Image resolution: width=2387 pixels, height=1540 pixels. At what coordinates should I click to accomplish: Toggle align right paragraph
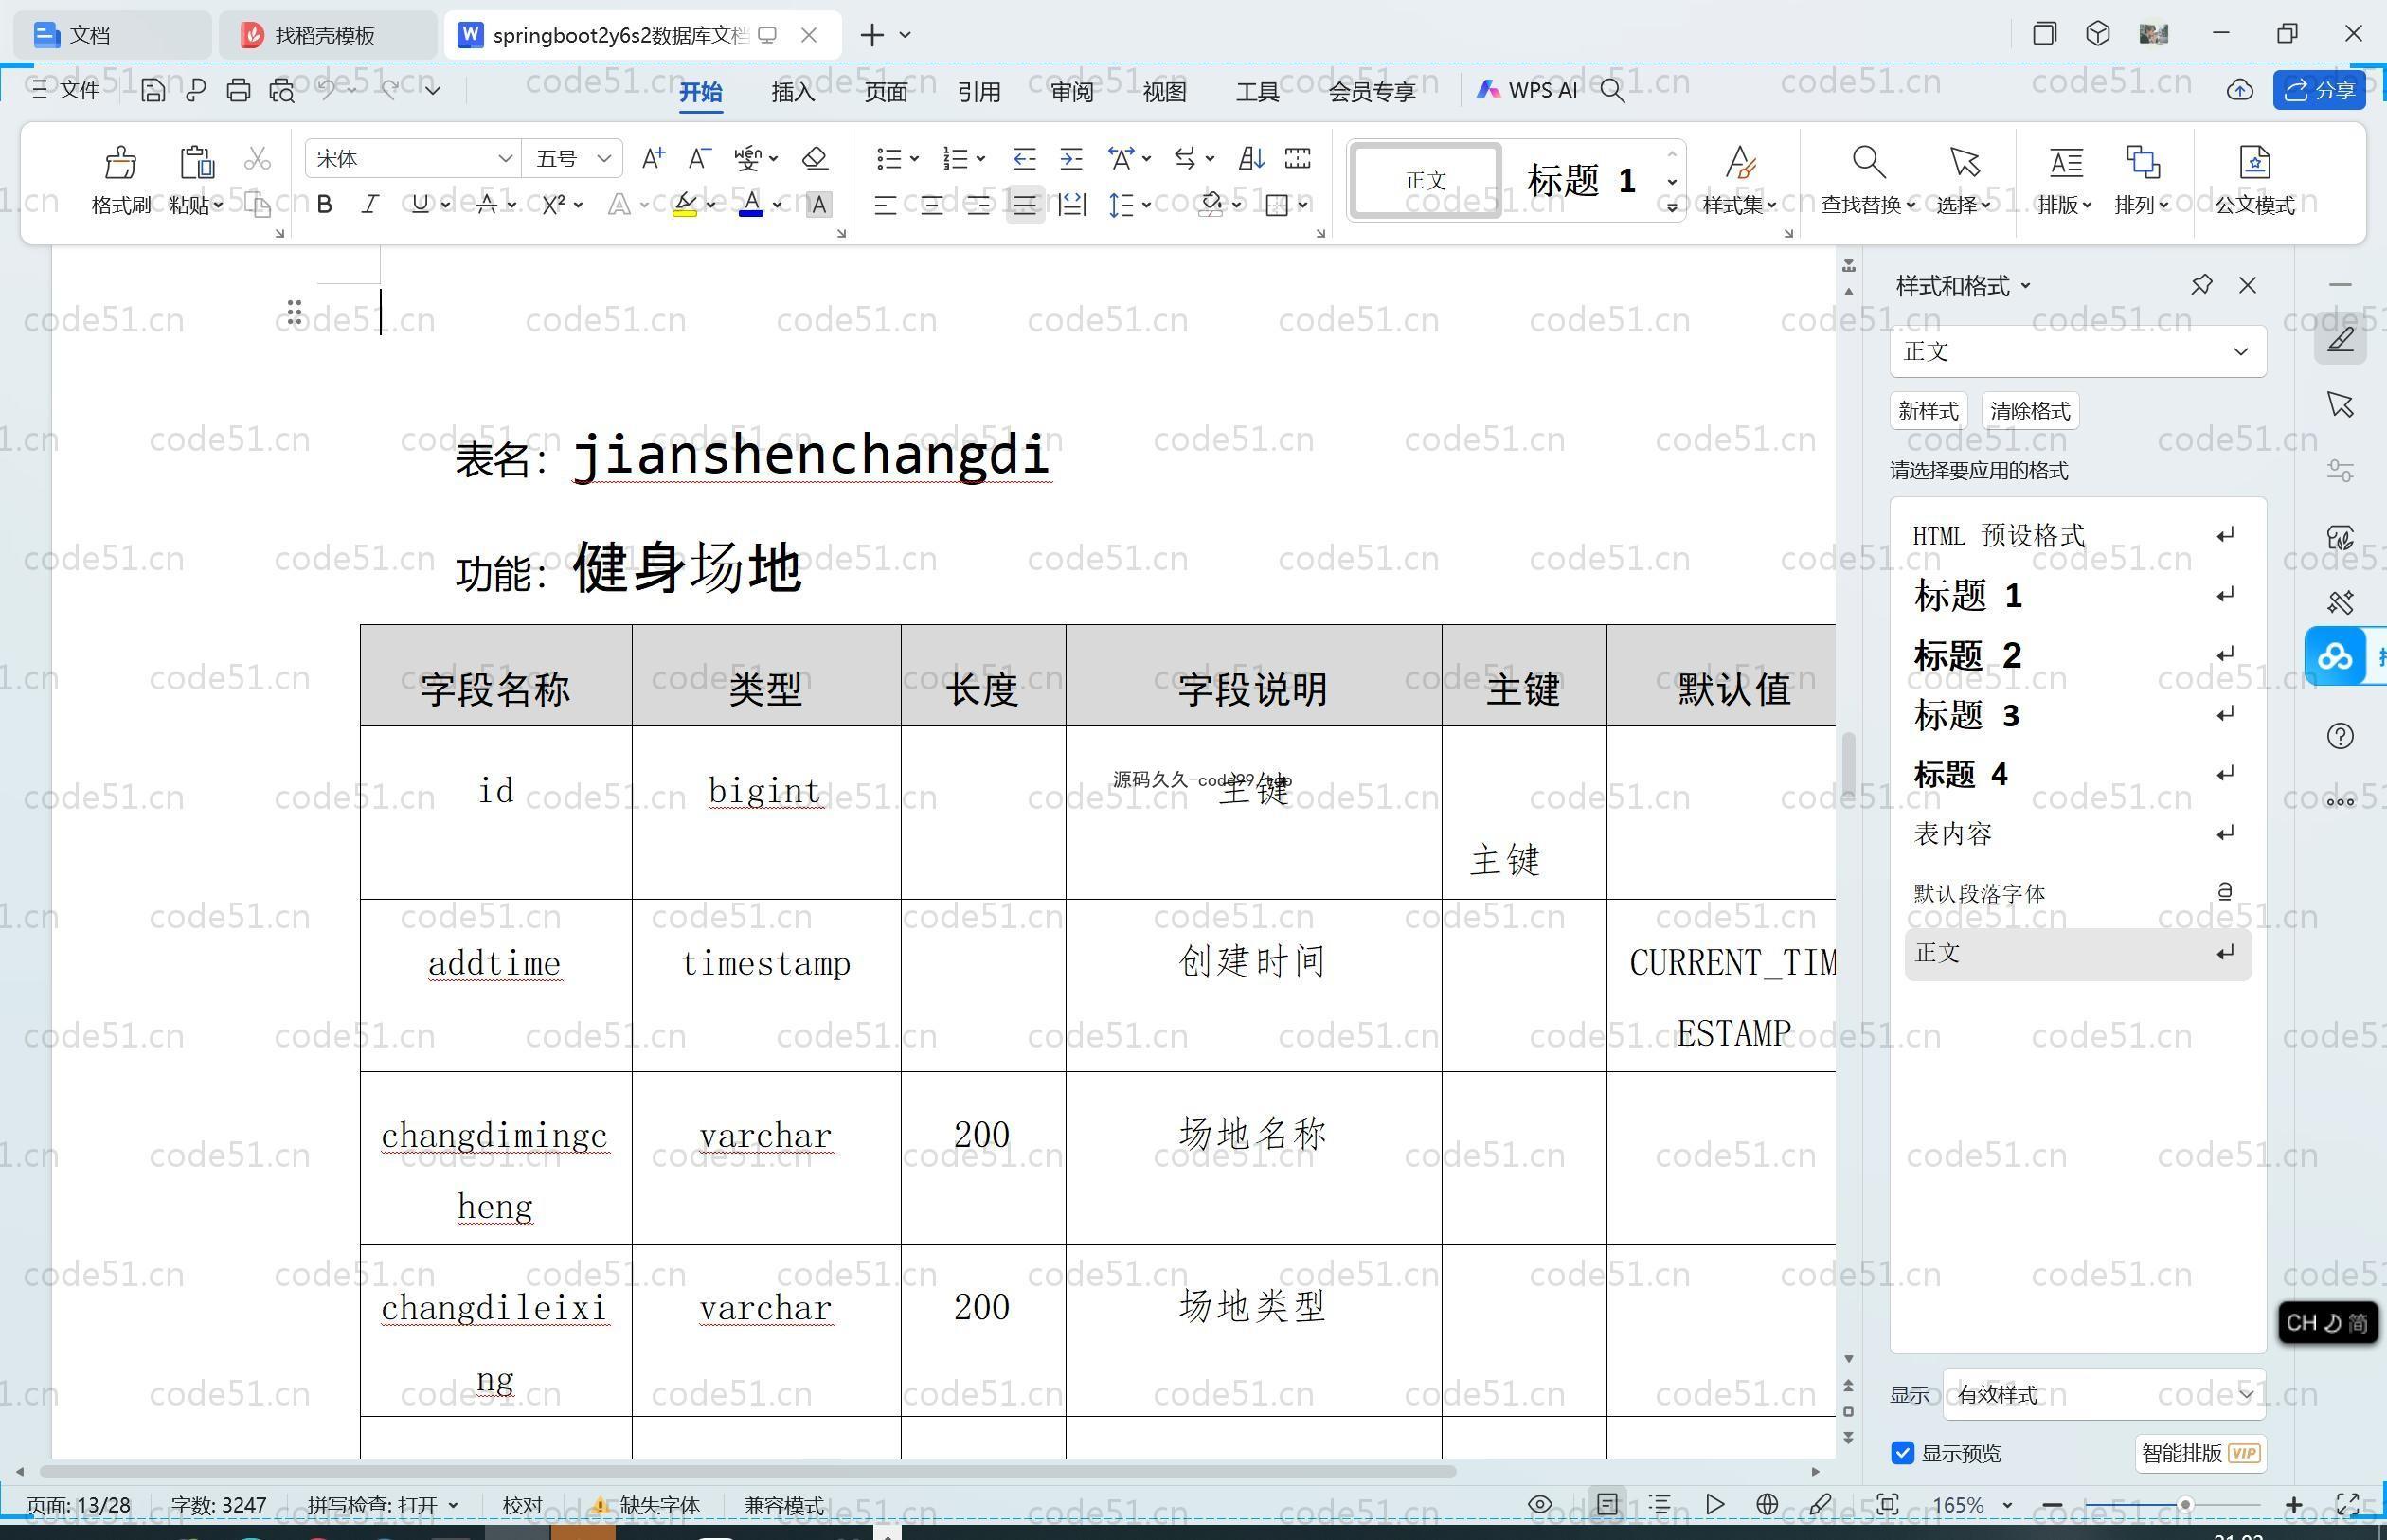[x=978, y=205]
